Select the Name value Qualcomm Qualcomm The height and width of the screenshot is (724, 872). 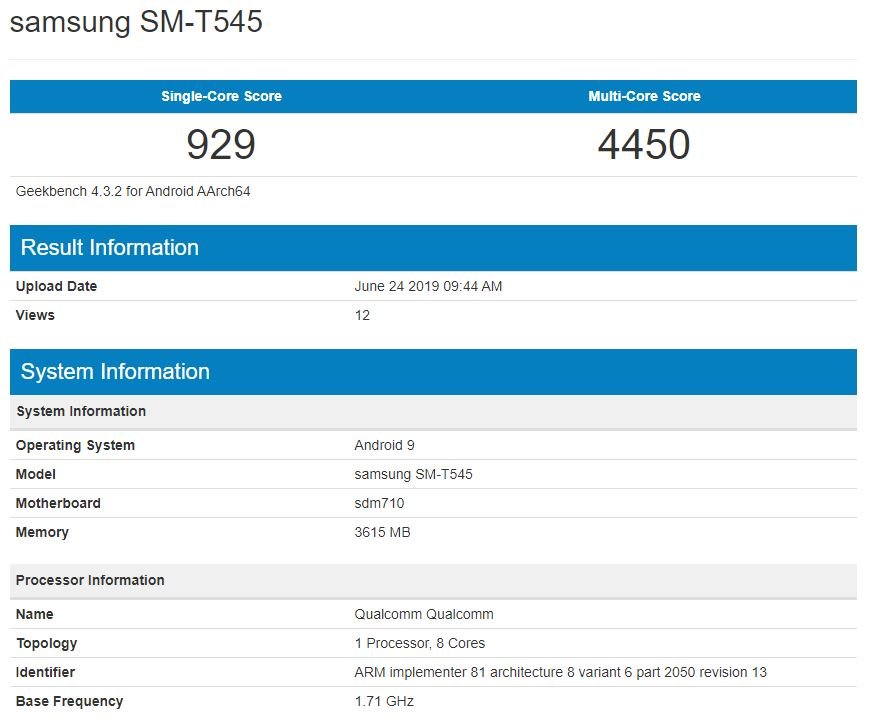(x=424, y=614)
